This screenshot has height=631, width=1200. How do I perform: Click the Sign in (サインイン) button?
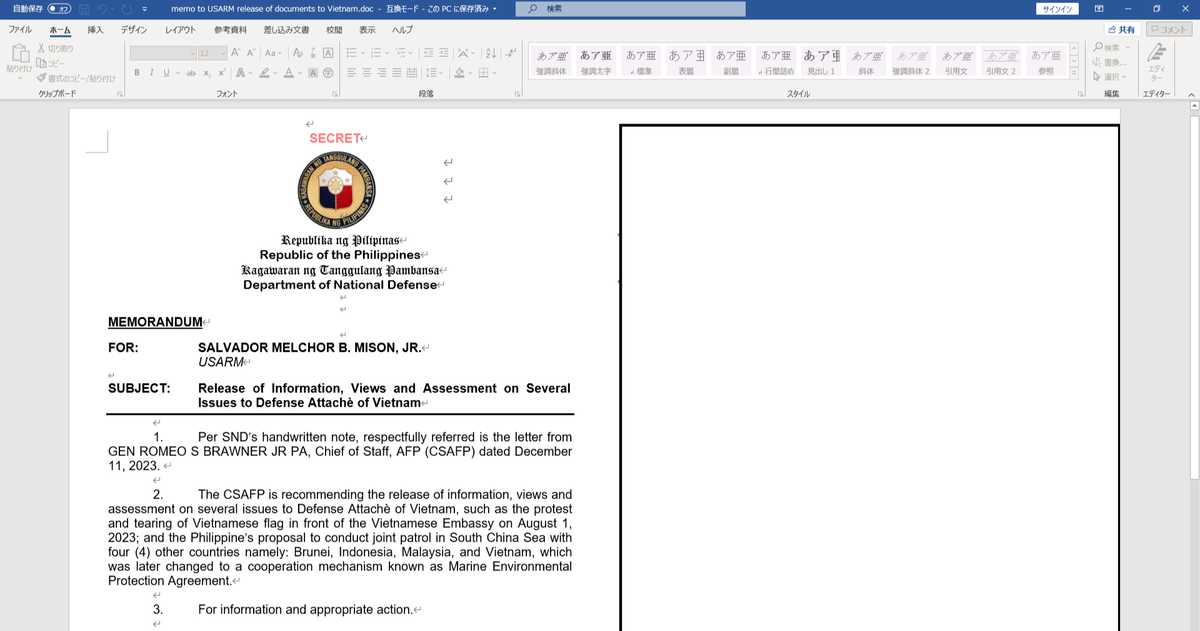[x=1056, y=8]
